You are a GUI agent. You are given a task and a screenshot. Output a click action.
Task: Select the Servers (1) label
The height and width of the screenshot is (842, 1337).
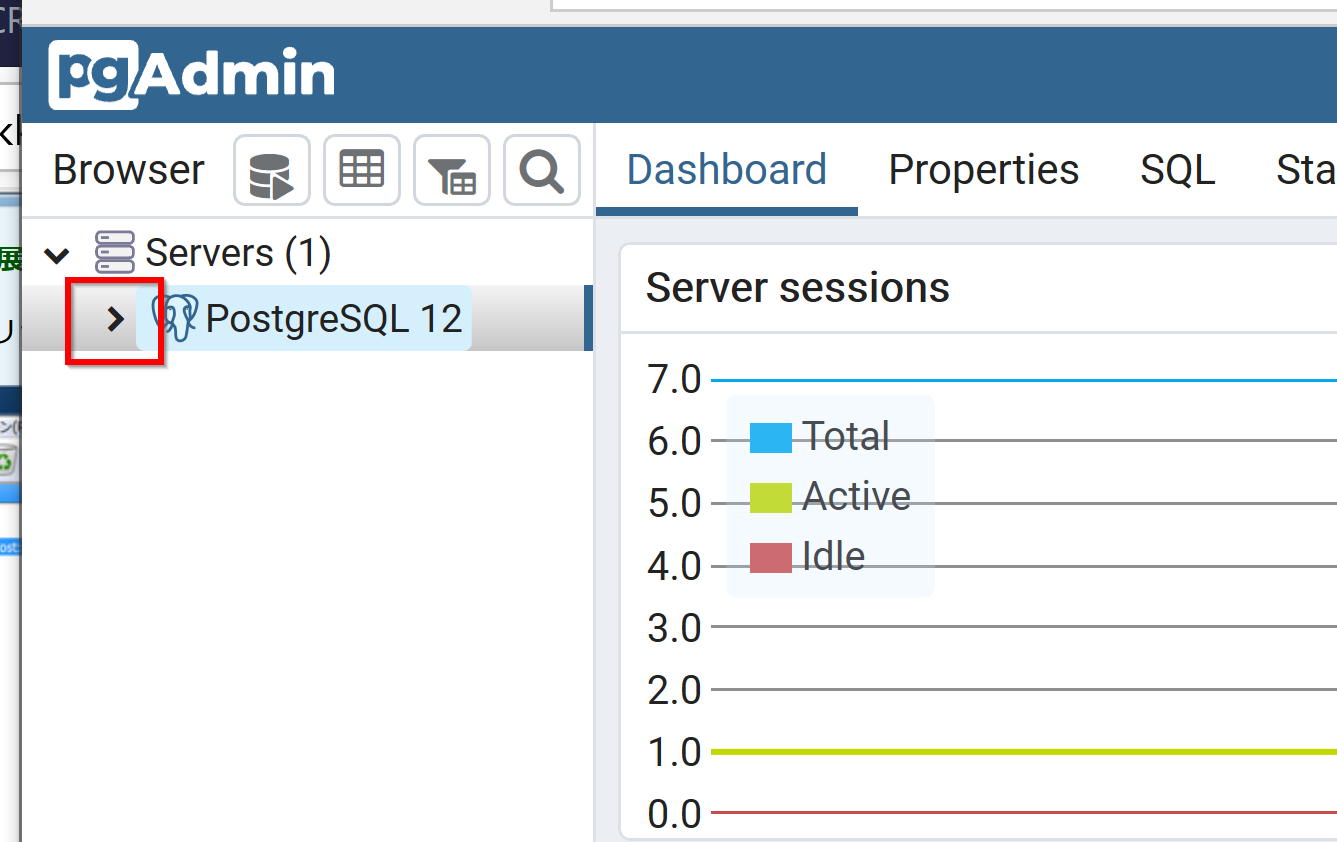click(x=238, y=253)
